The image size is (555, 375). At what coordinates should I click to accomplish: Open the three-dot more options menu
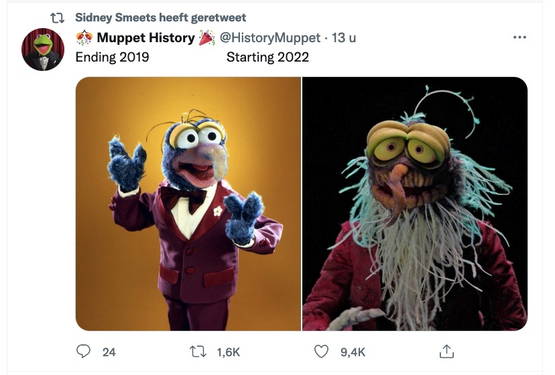(519, 37)
